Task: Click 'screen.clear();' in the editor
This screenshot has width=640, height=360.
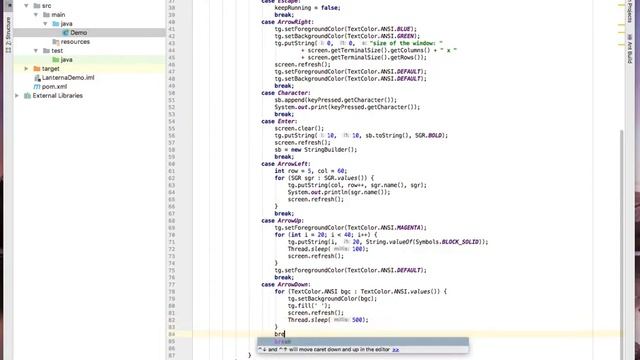Action: (299, 129)
